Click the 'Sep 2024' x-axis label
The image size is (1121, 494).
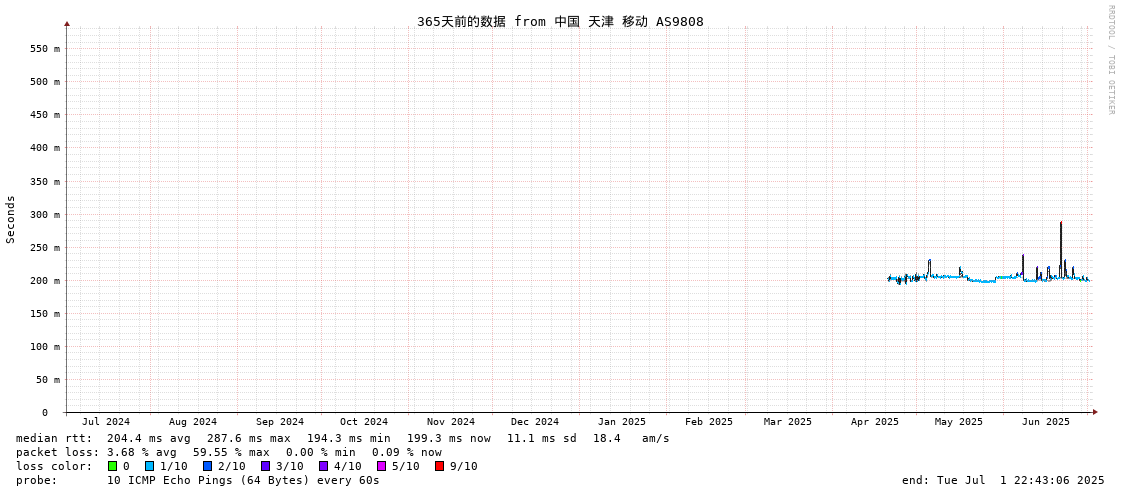pos(280,422)
